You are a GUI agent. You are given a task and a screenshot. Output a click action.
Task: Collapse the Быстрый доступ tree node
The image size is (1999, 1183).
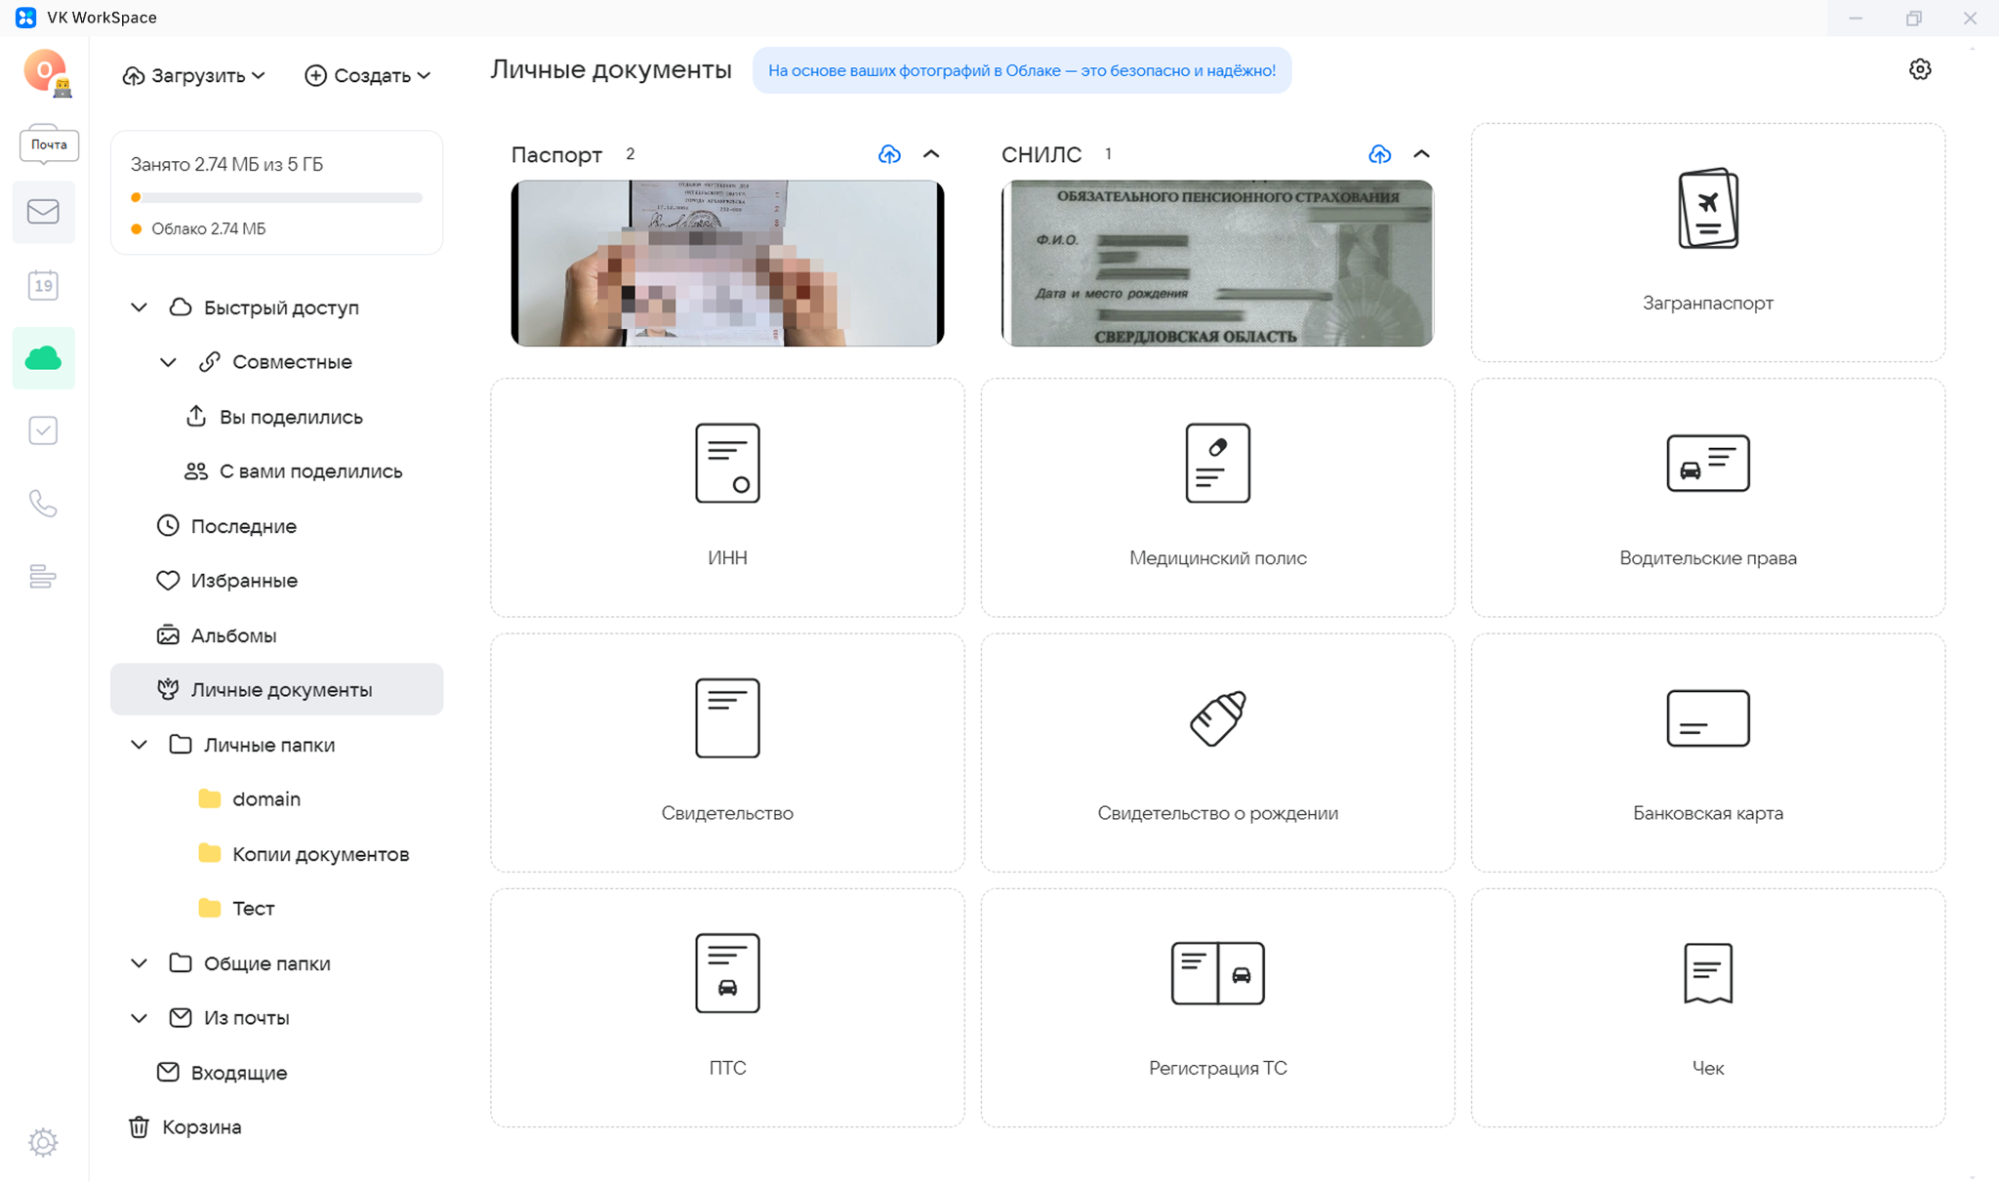tap(139, 308)
